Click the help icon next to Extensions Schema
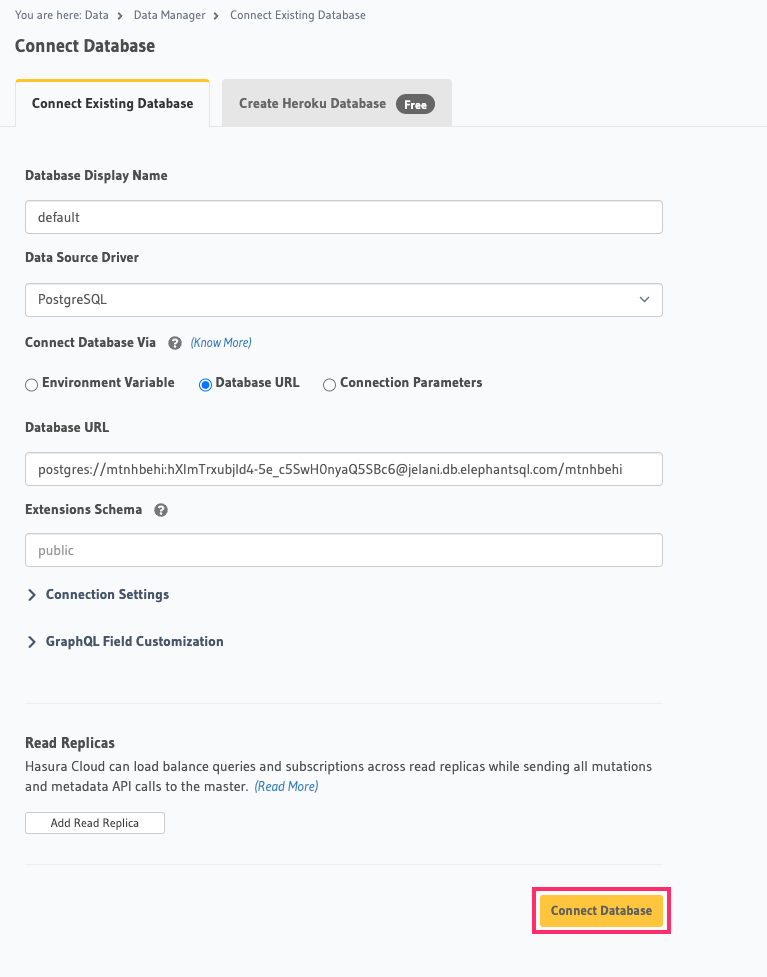The image size is (767, 977). [161, 510]
